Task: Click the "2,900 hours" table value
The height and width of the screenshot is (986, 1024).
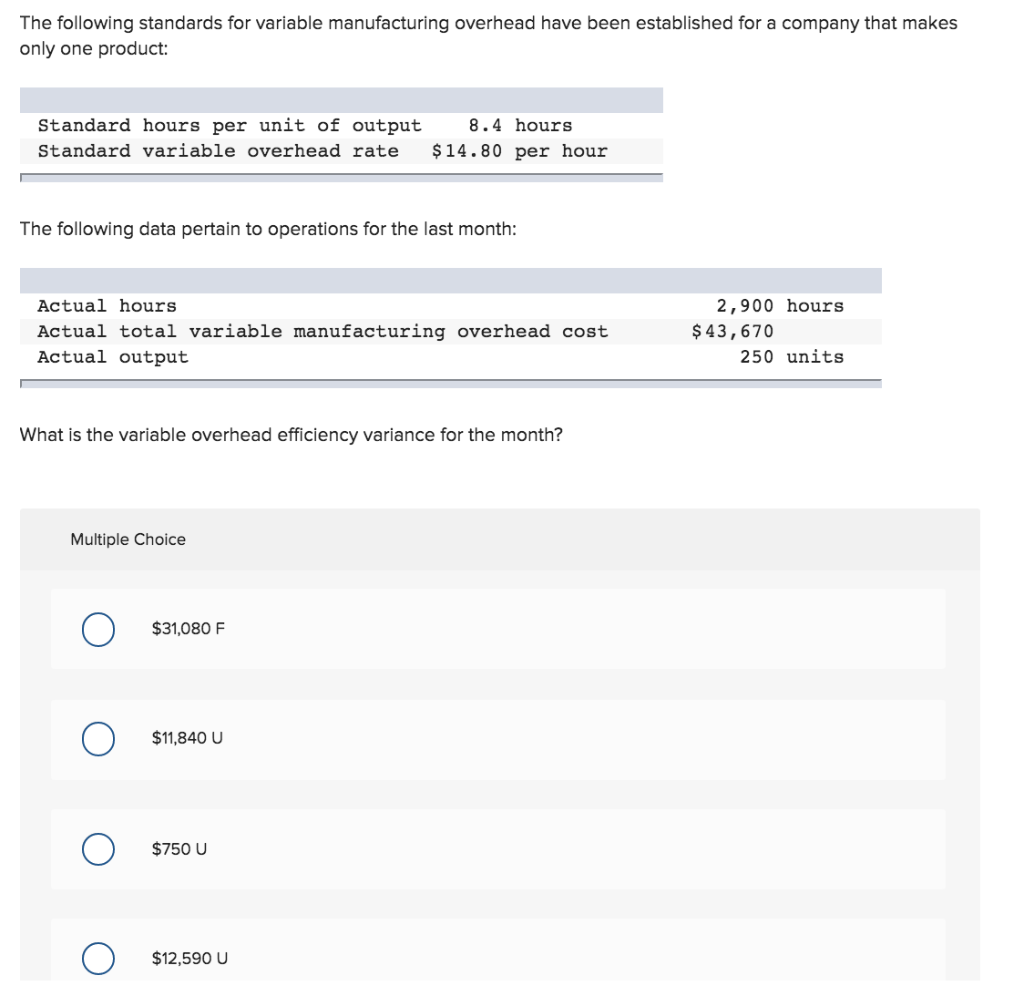Action: coord(780,306)
